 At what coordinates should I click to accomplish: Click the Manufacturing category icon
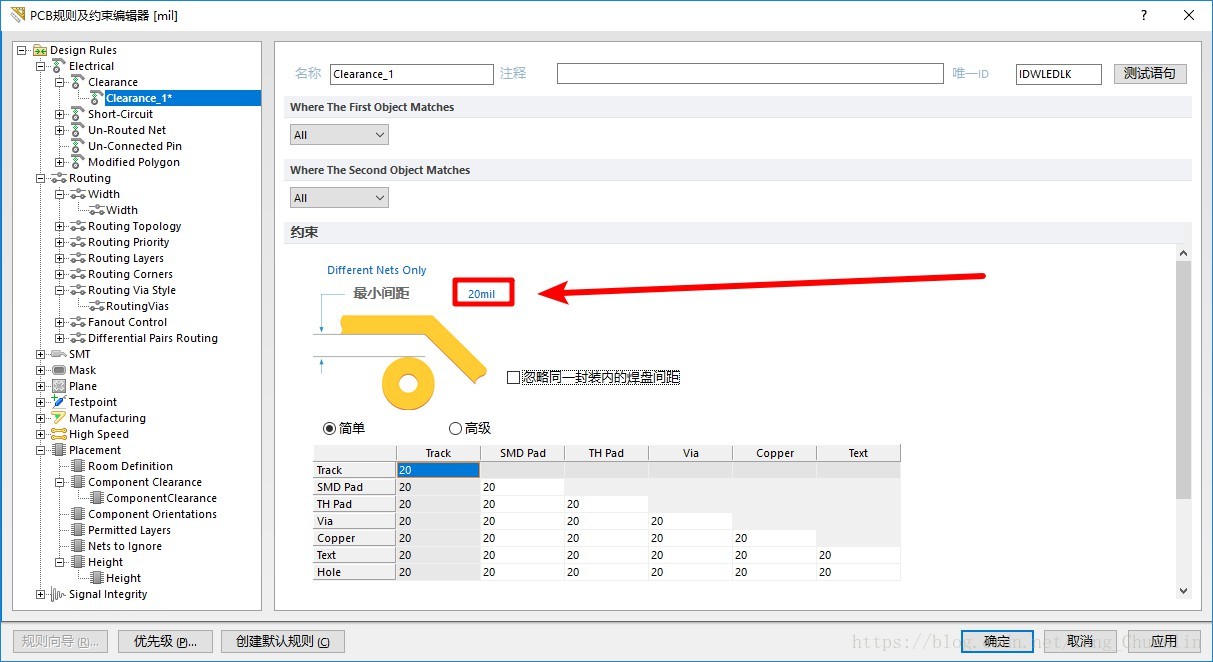pyautogui.click(x=59, y=418)
